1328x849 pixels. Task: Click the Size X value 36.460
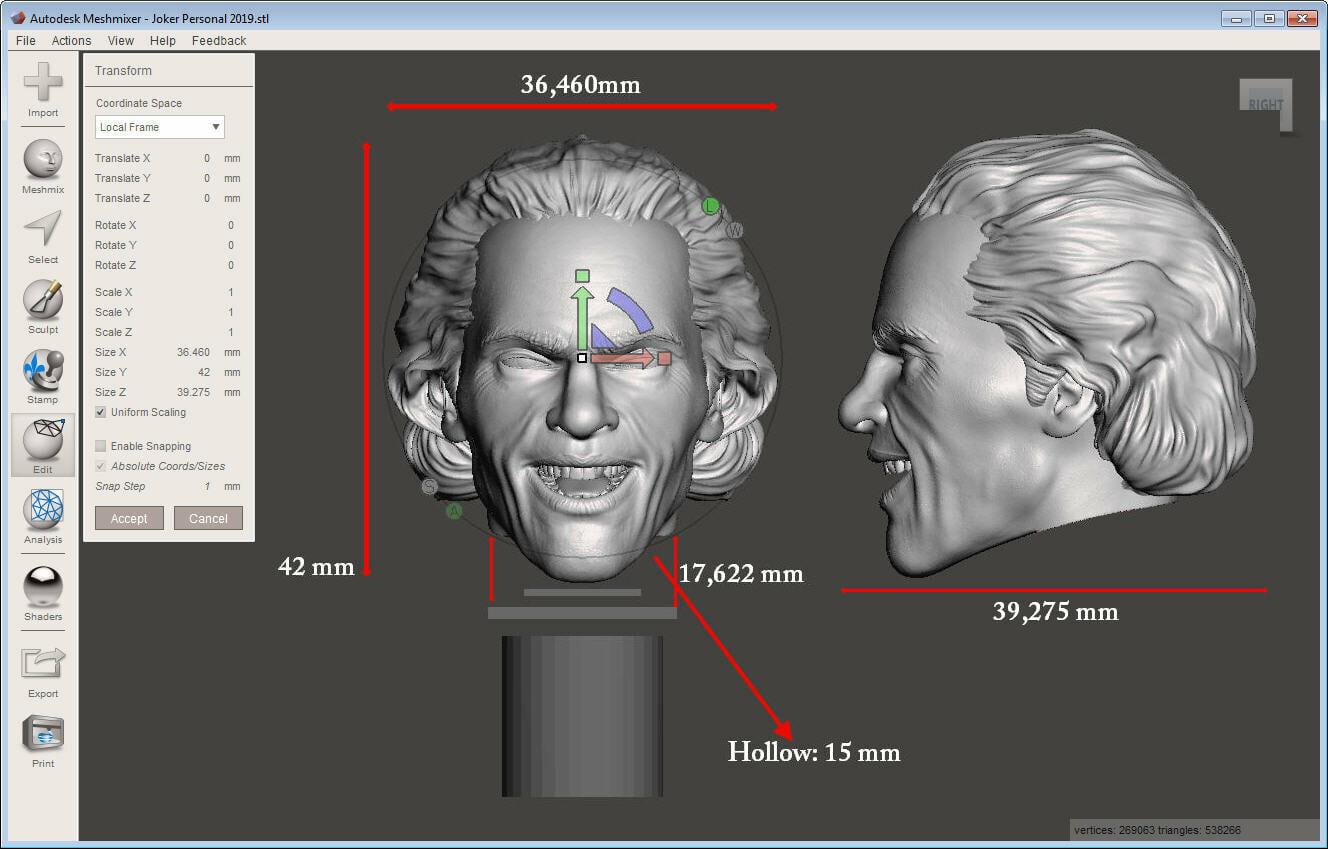[193, 352]
